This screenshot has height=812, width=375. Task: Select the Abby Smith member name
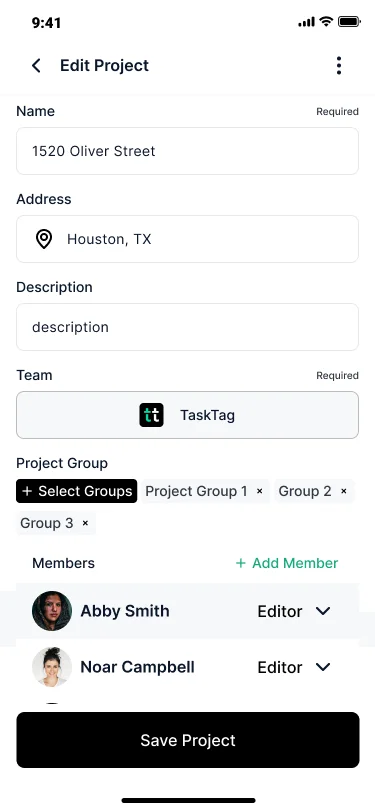[125, 611]
